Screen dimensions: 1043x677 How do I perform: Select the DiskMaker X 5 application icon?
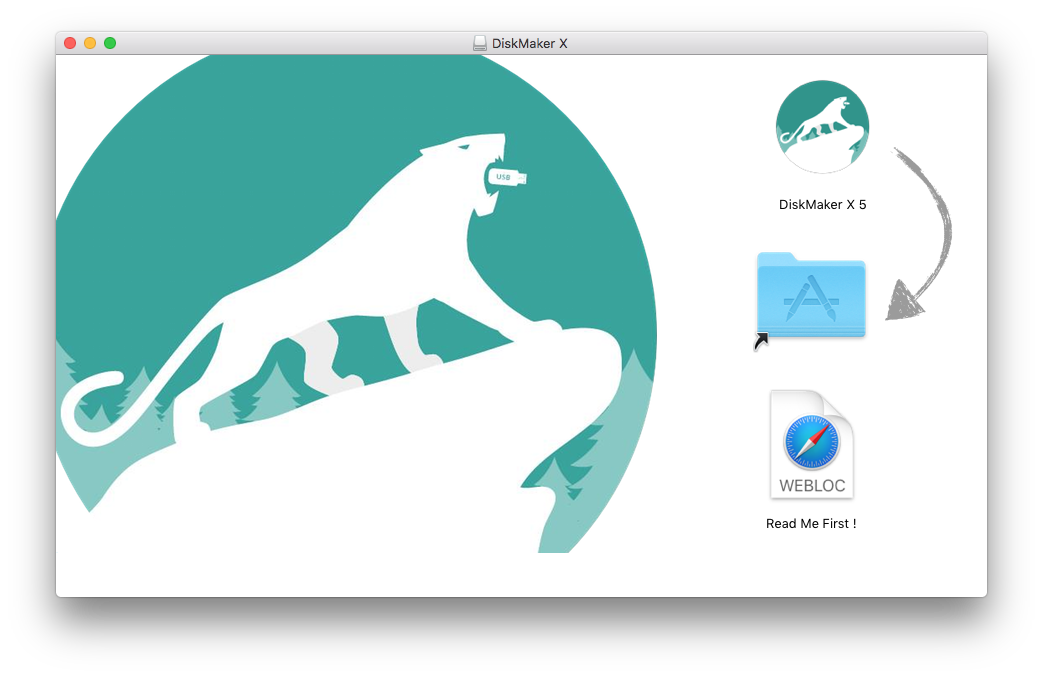(x=822, y=126)
